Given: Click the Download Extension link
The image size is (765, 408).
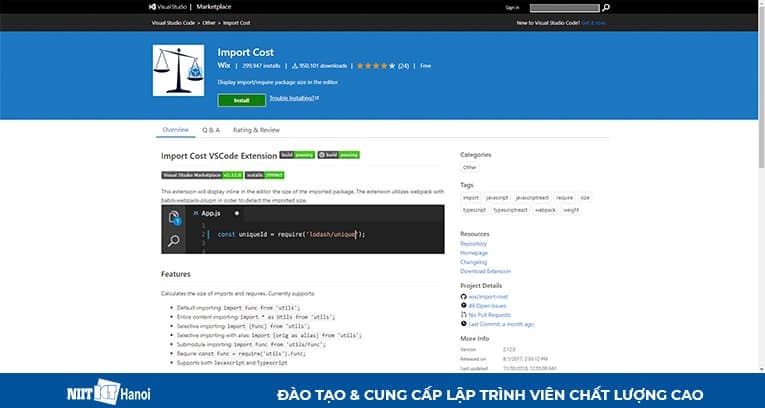Looking at the screenshot, I should click(x=485, y=271).
